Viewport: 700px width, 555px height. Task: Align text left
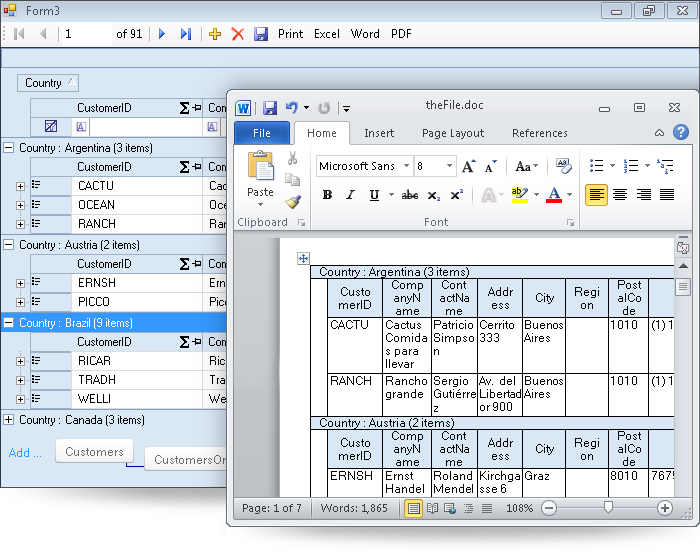(596, 195)
